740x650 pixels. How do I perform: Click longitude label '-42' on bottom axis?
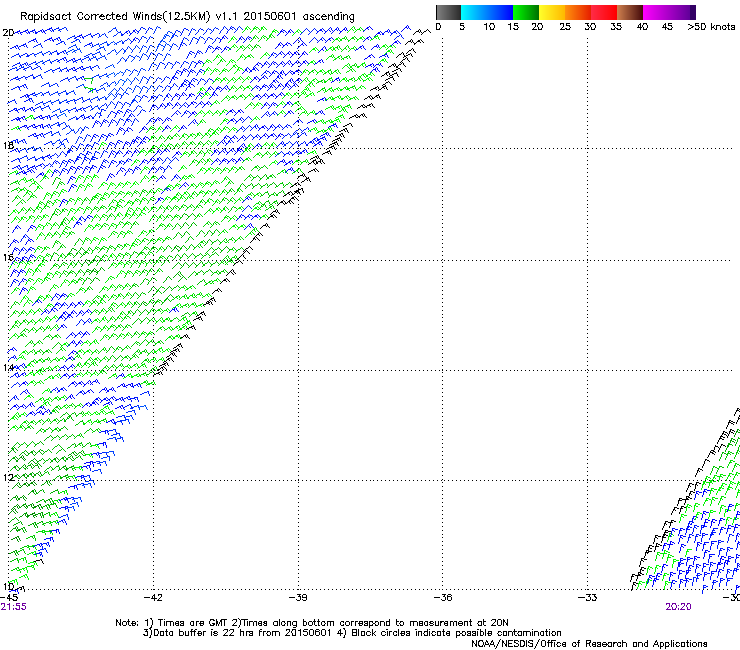pyautogui.click(x=153, y=598)
